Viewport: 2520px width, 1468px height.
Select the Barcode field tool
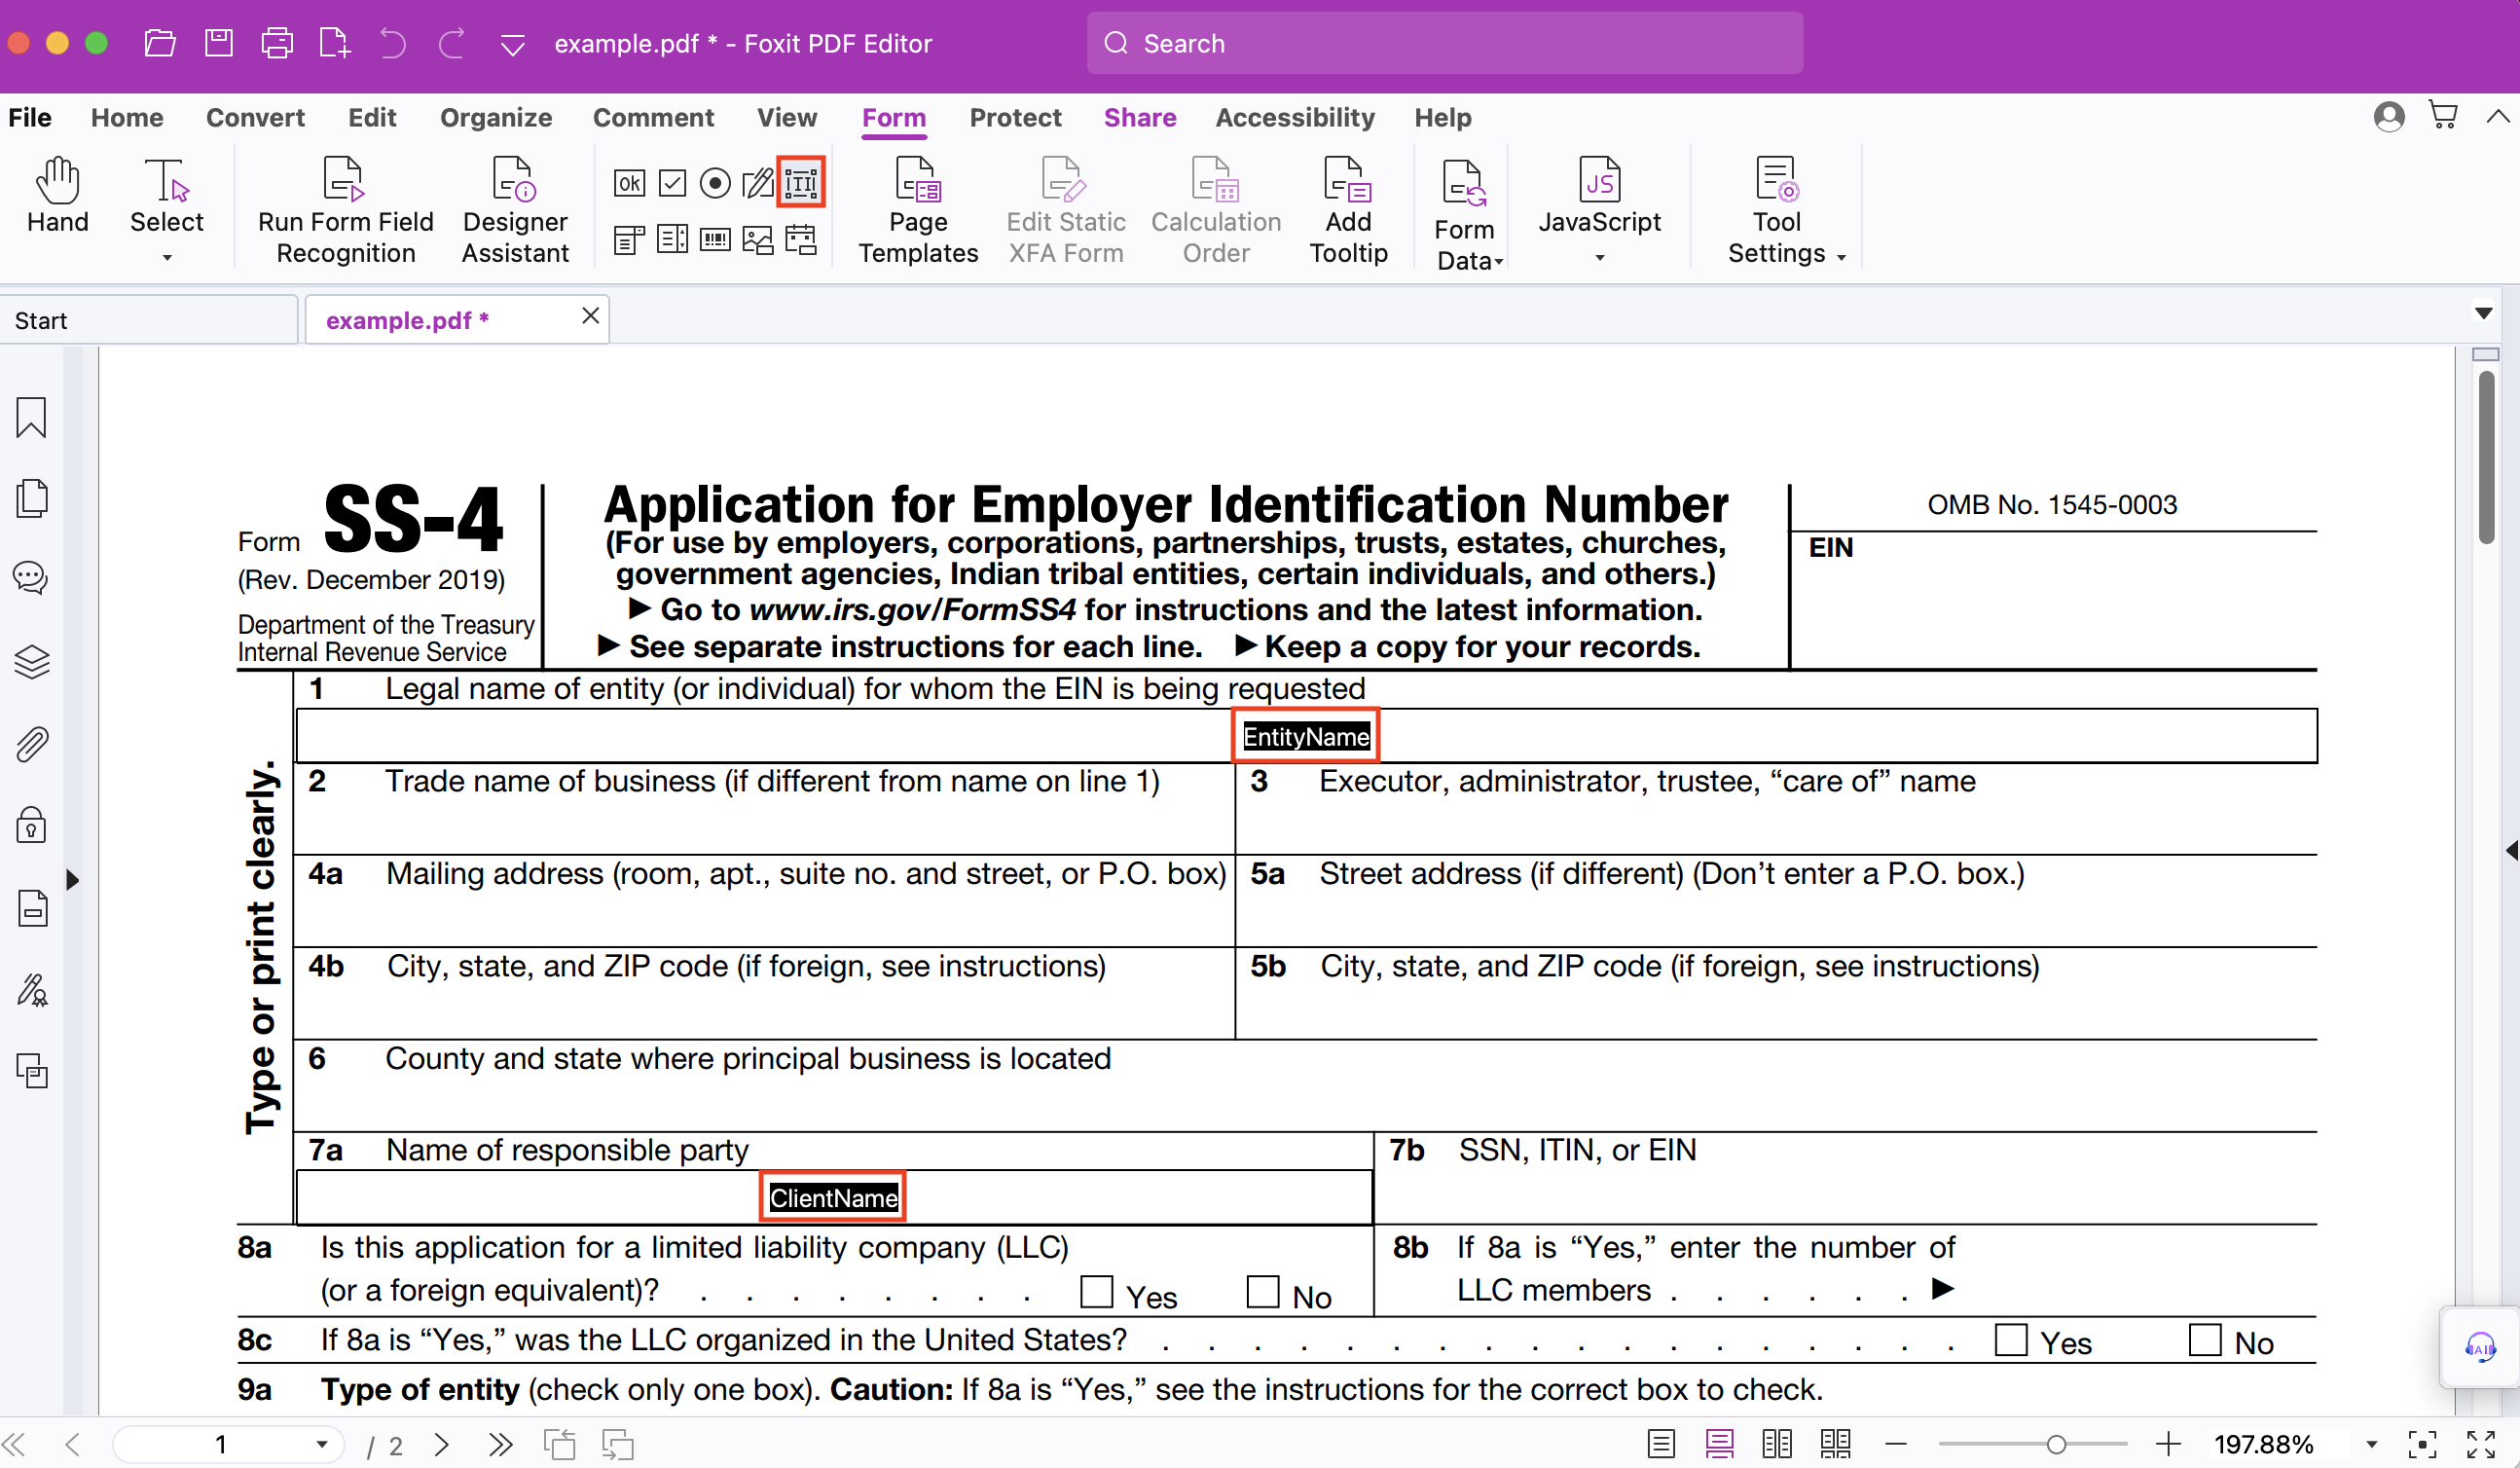coord(714,240)
